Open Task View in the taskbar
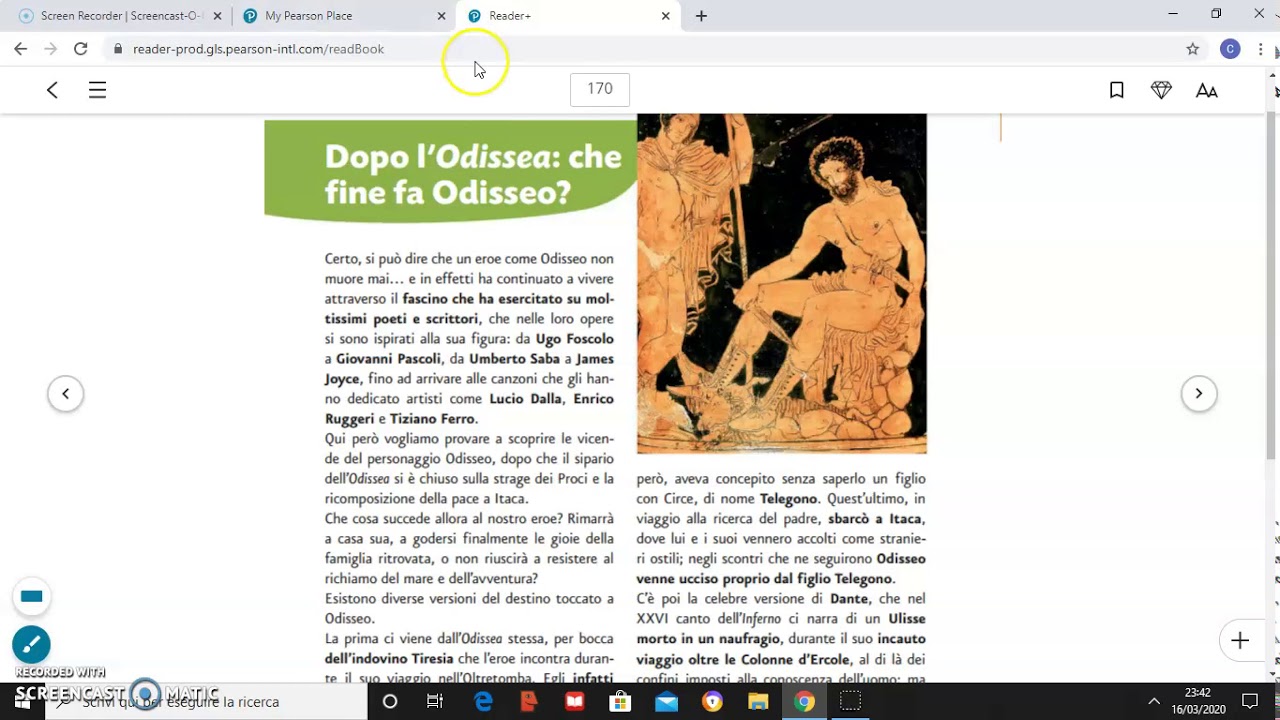 click(x=435, y=702)
